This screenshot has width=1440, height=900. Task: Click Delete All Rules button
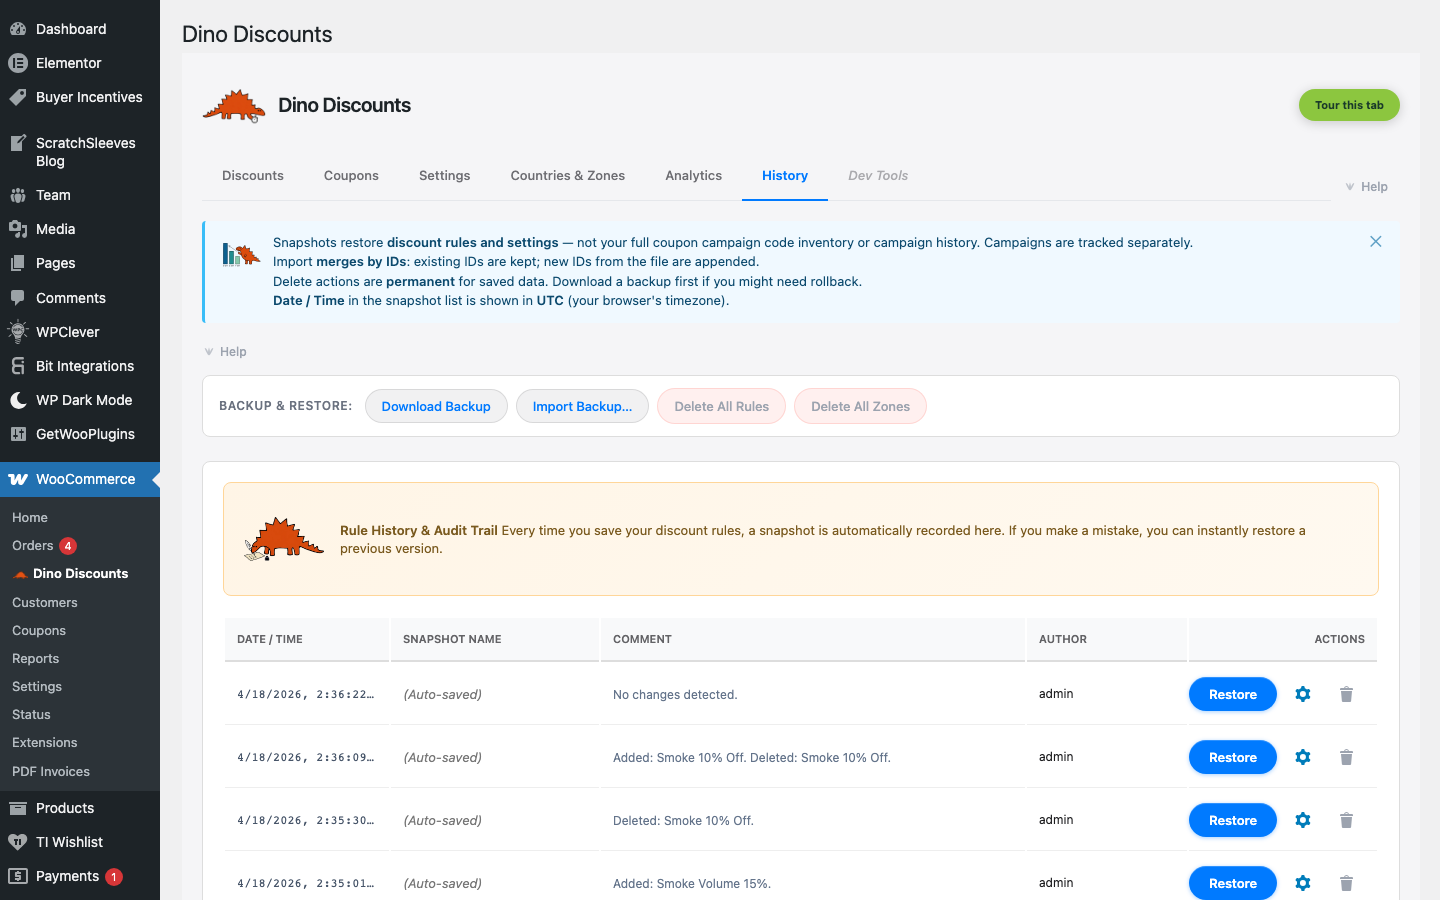pyautogui.click(x=721, y=406)
